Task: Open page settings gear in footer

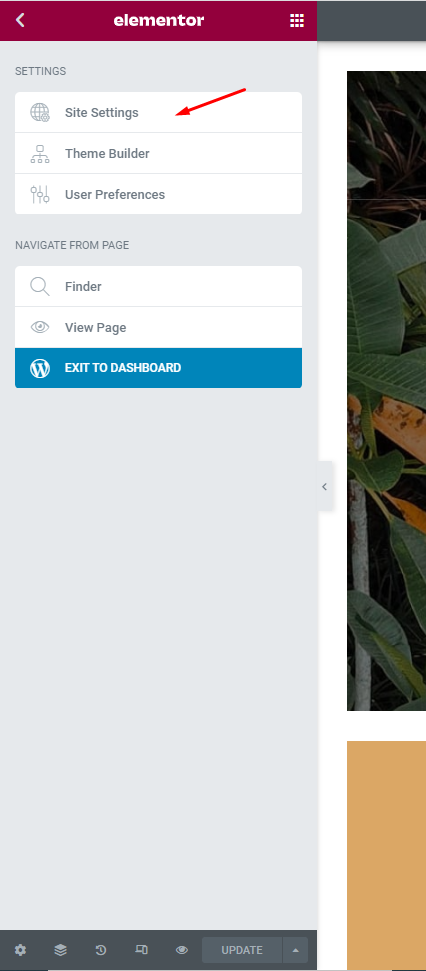Action: [x=20, y=950]
